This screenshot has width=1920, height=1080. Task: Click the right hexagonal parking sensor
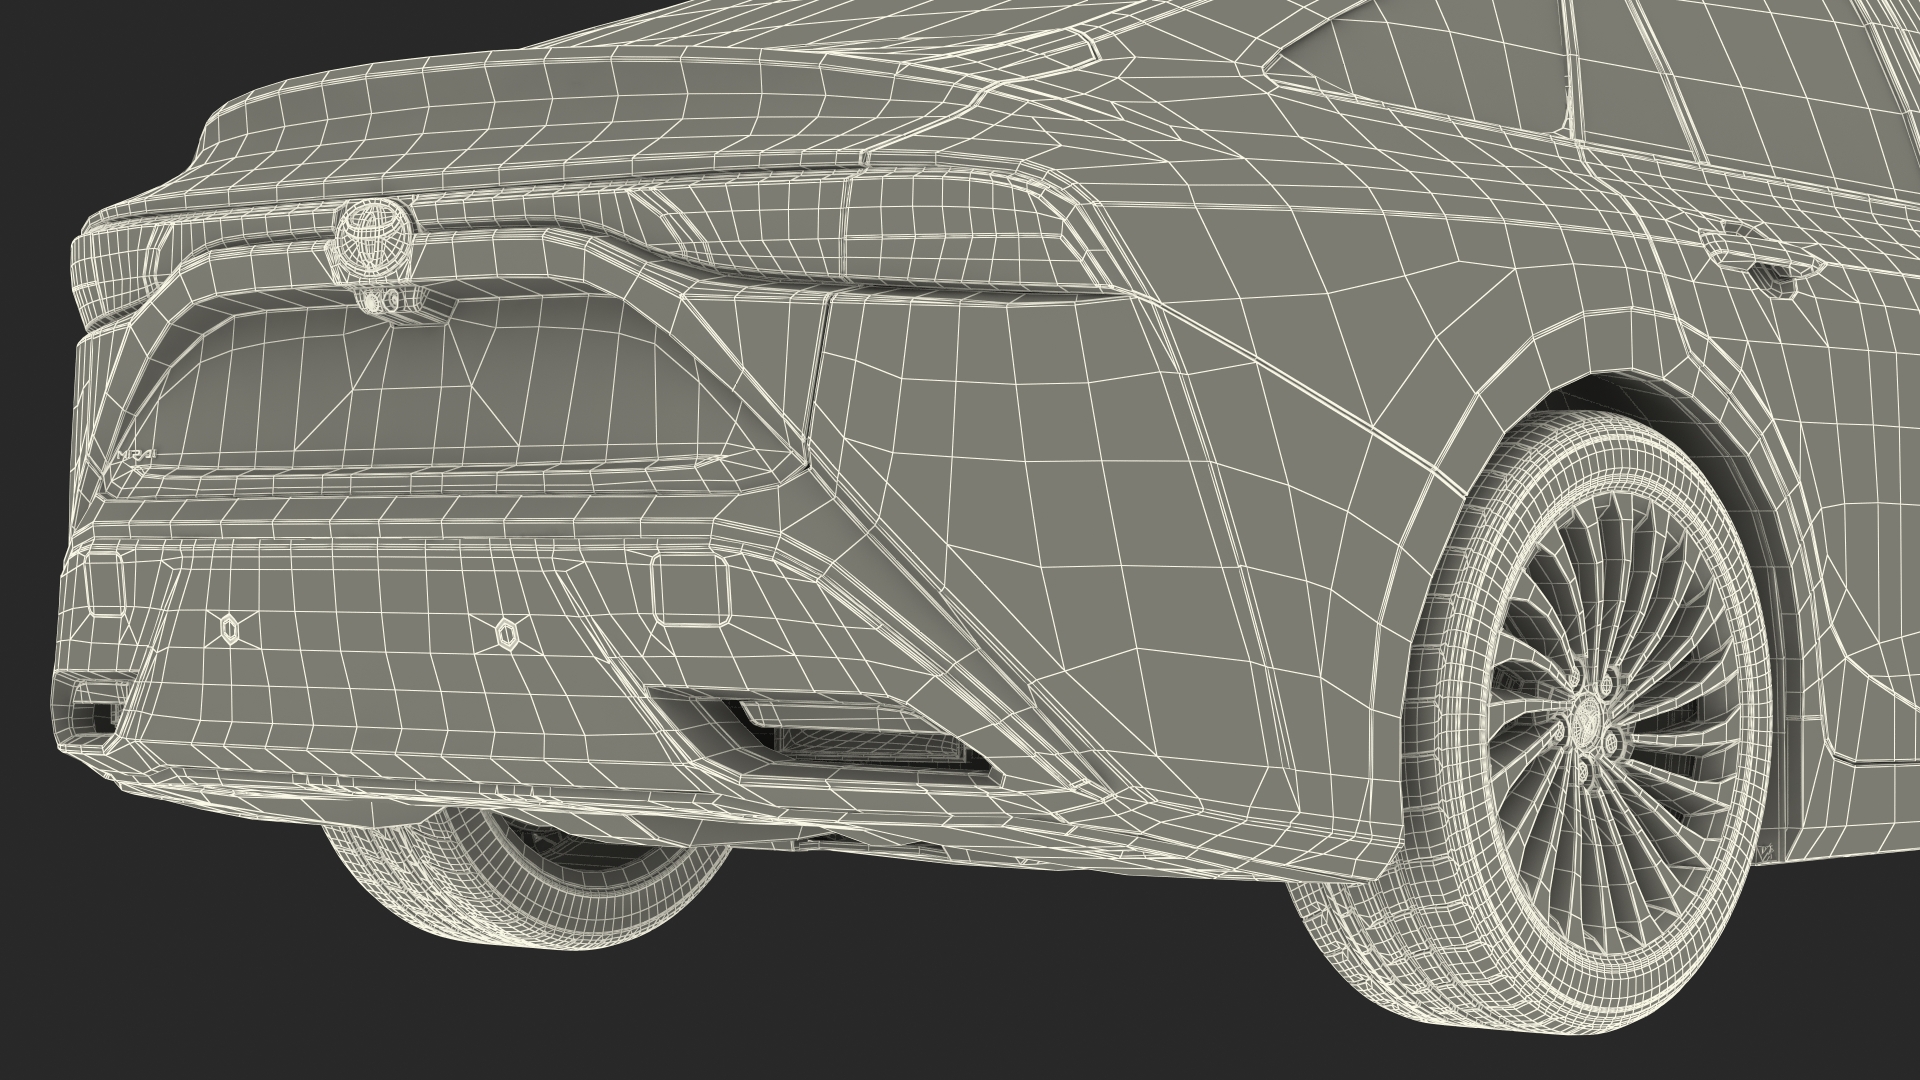506,631
